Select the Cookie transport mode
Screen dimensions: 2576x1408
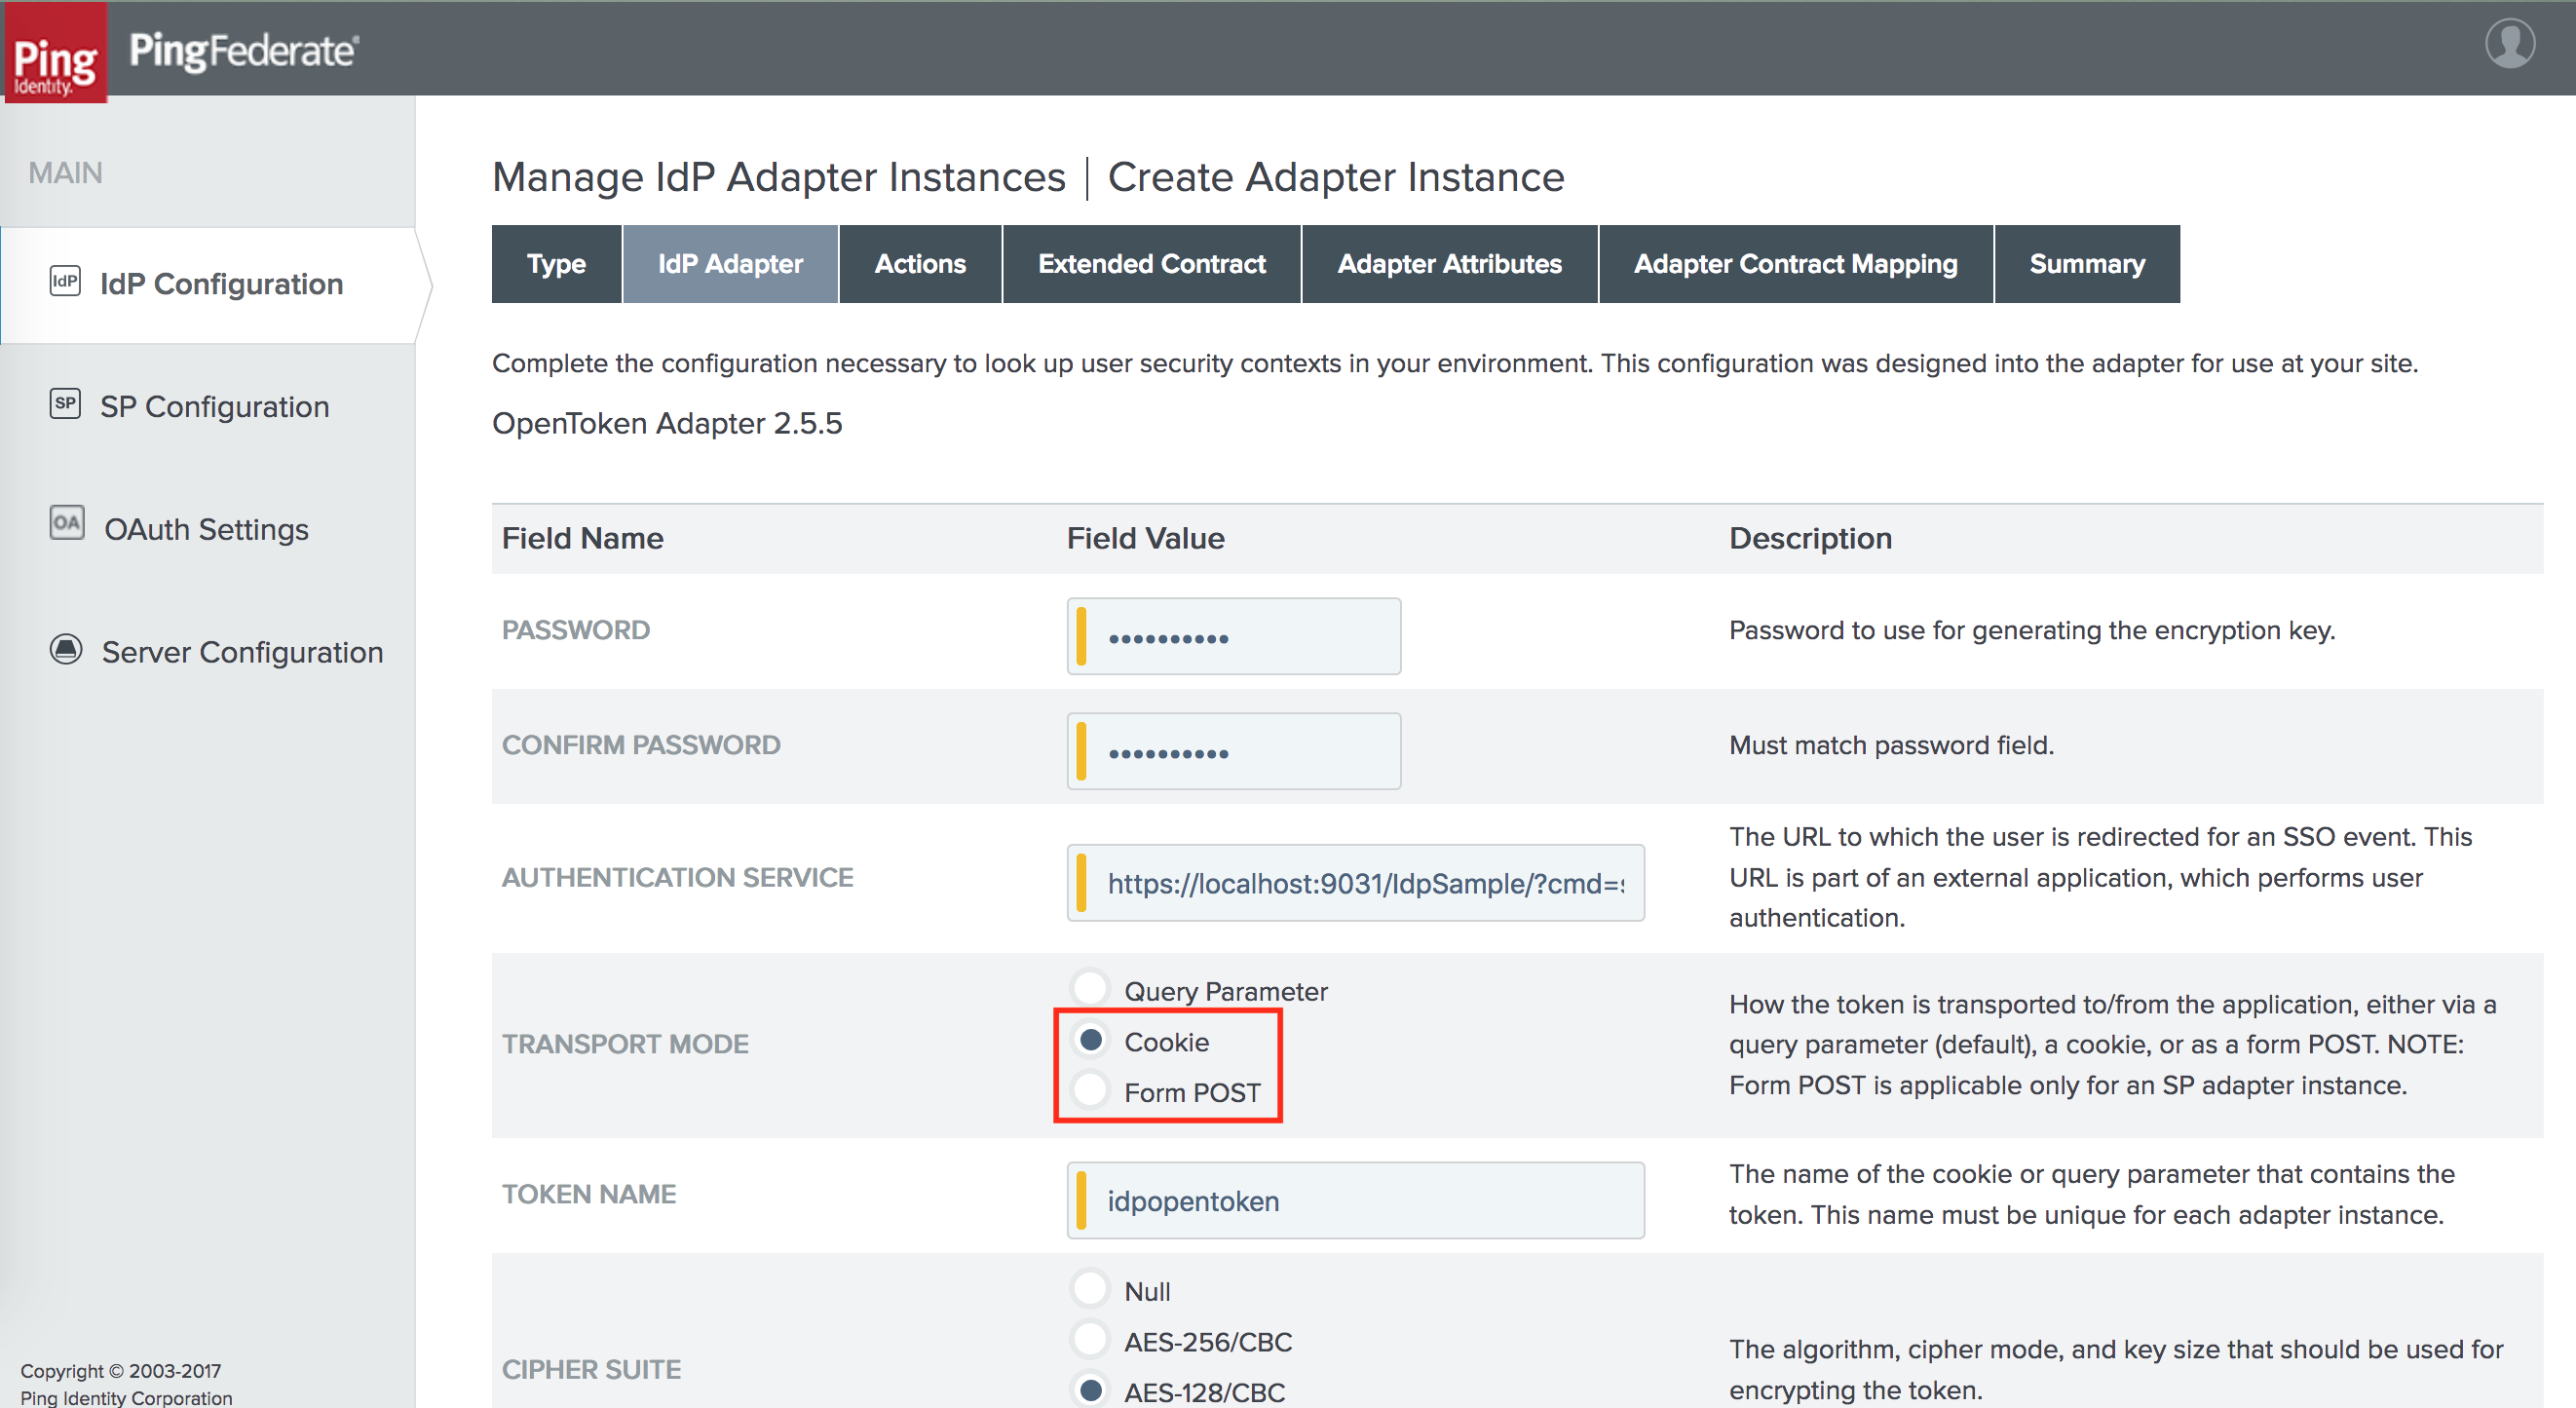1090,1040
